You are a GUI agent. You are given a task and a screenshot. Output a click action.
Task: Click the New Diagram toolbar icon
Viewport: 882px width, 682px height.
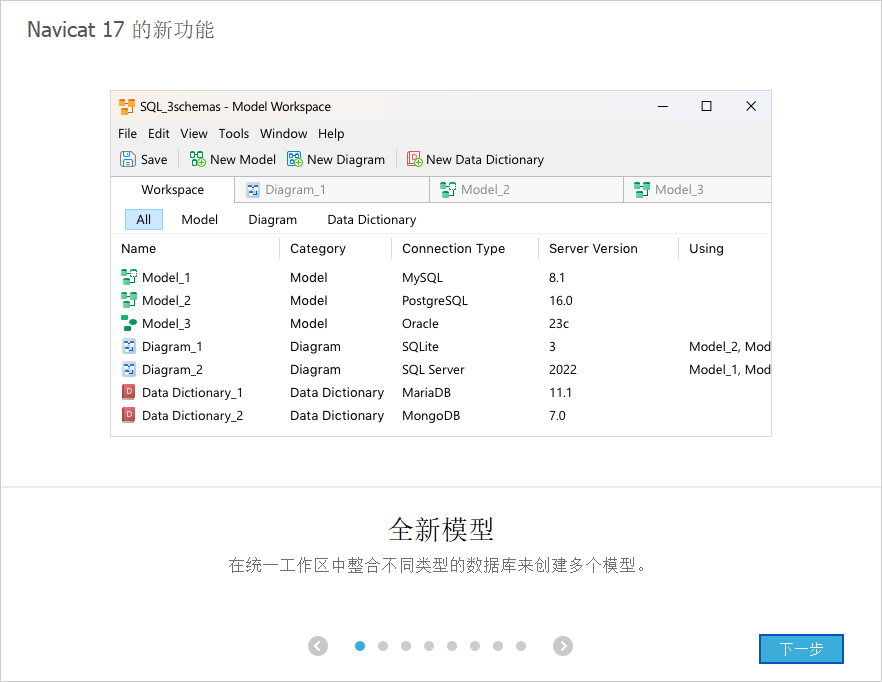295,159
